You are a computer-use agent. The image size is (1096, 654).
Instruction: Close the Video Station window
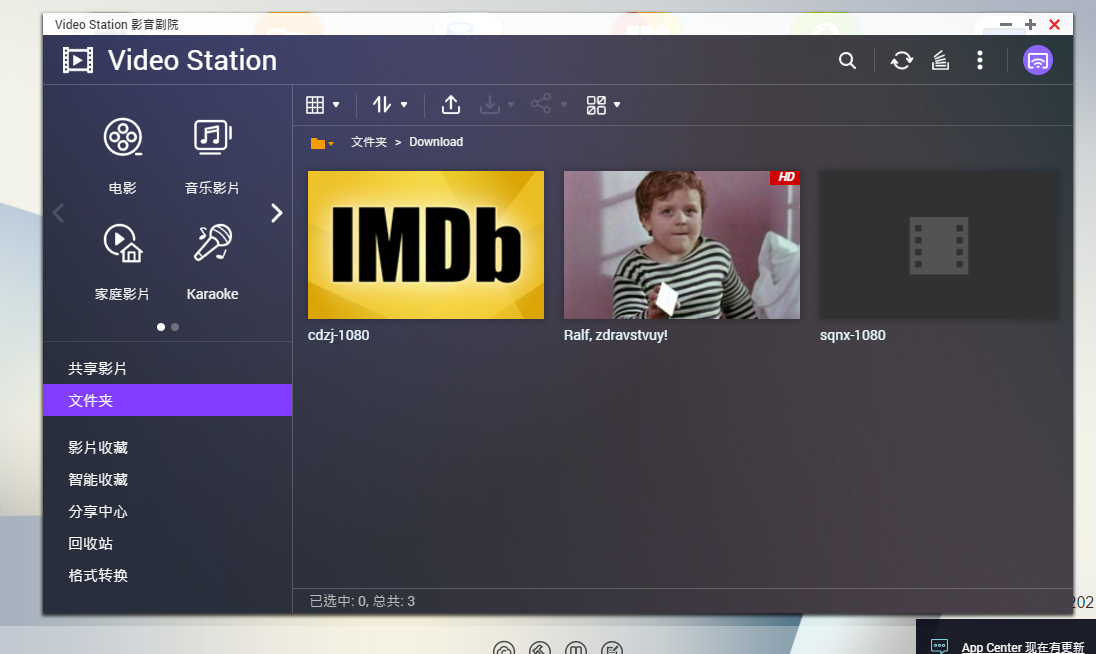pos(1055,24)
